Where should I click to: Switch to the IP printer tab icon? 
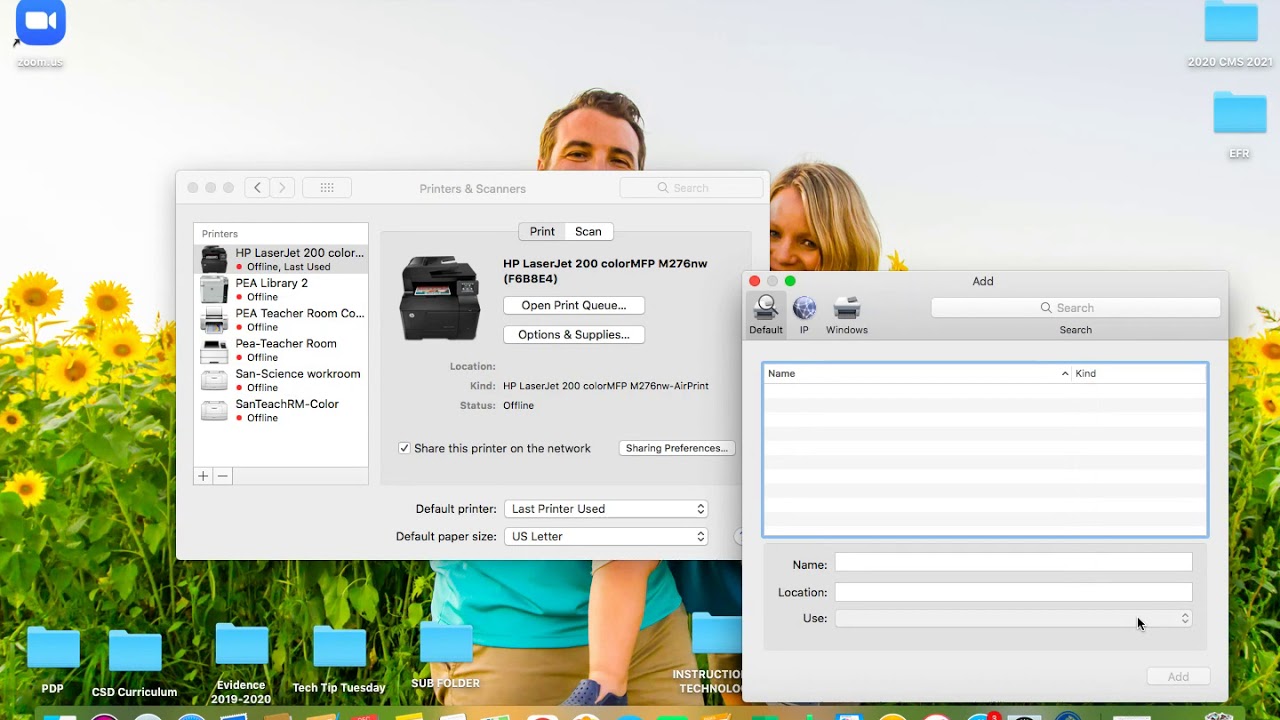pos(804,314)
